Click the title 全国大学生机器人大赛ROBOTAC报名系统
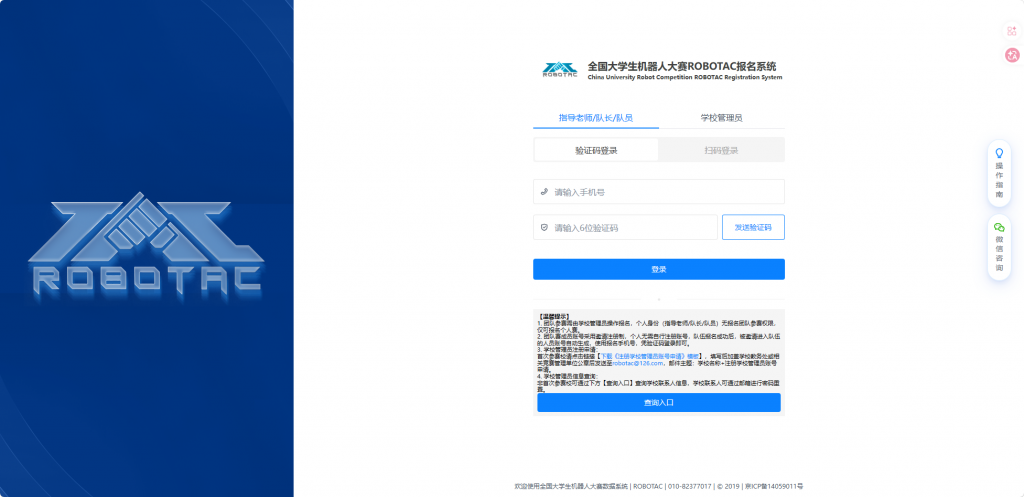Screen dimensions: 1024x497 (682, 66)
